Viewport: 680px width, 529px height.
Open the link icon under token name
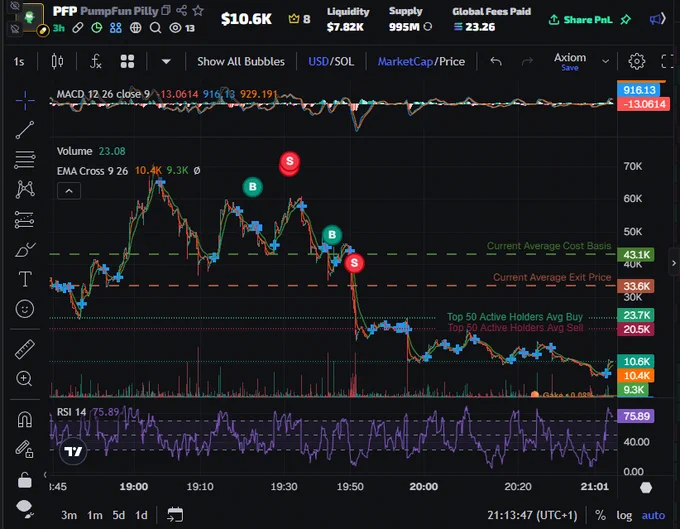pos(78,28)
